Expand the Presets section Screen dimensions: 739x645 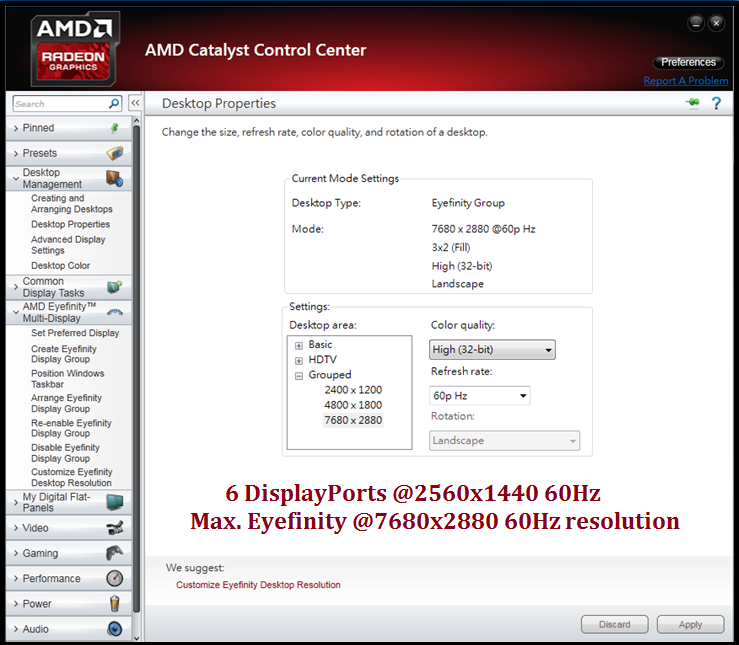click(16, 154)
